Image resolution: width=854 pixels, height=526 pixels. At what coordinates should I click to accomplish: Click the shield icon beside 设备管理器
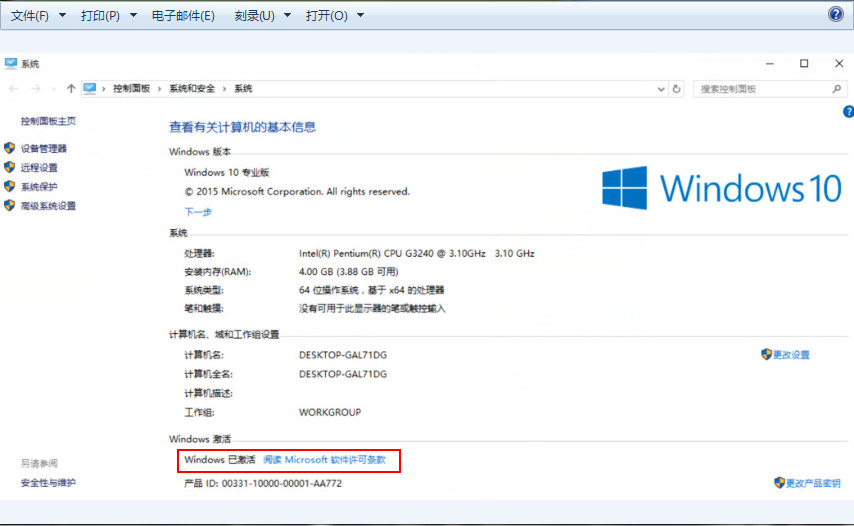pos(10,148)
